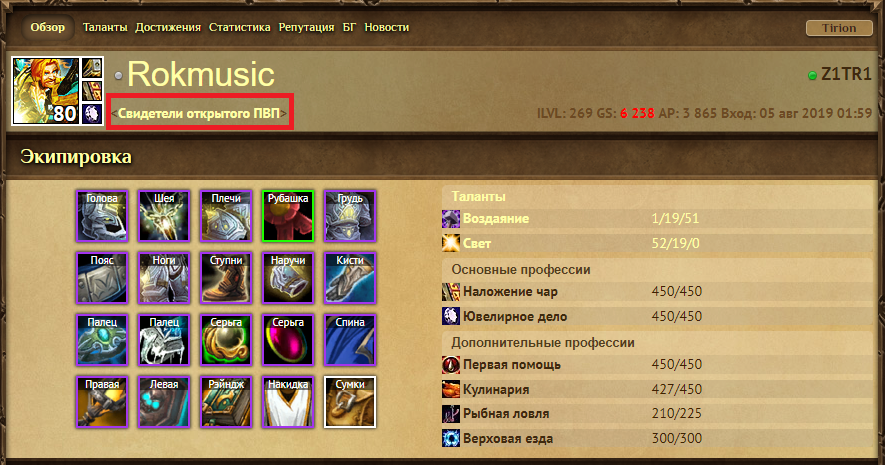Open the Голова head equipment slot

click(x=102, y=216)
